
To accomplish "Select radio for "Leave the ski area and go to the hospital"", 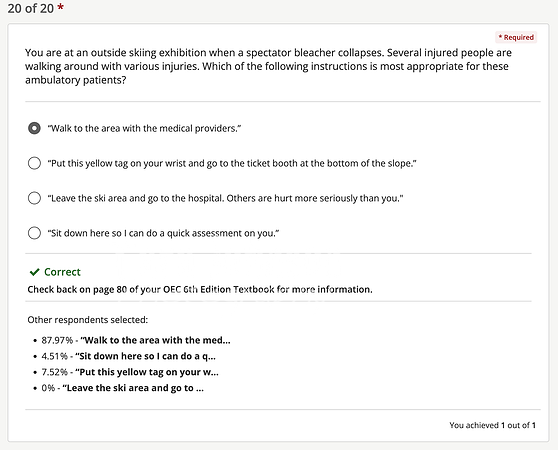I will [x=34, y=198].
